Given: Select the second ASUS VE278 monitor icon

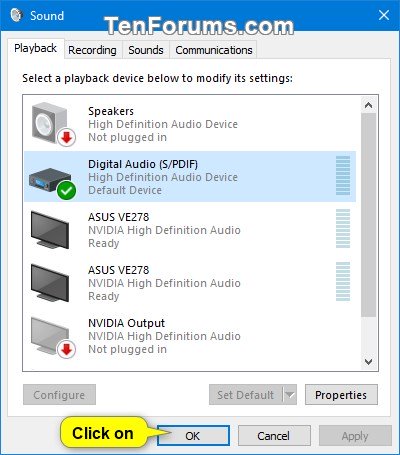Looking at the screenshot, I should click(x=50, y=283).
